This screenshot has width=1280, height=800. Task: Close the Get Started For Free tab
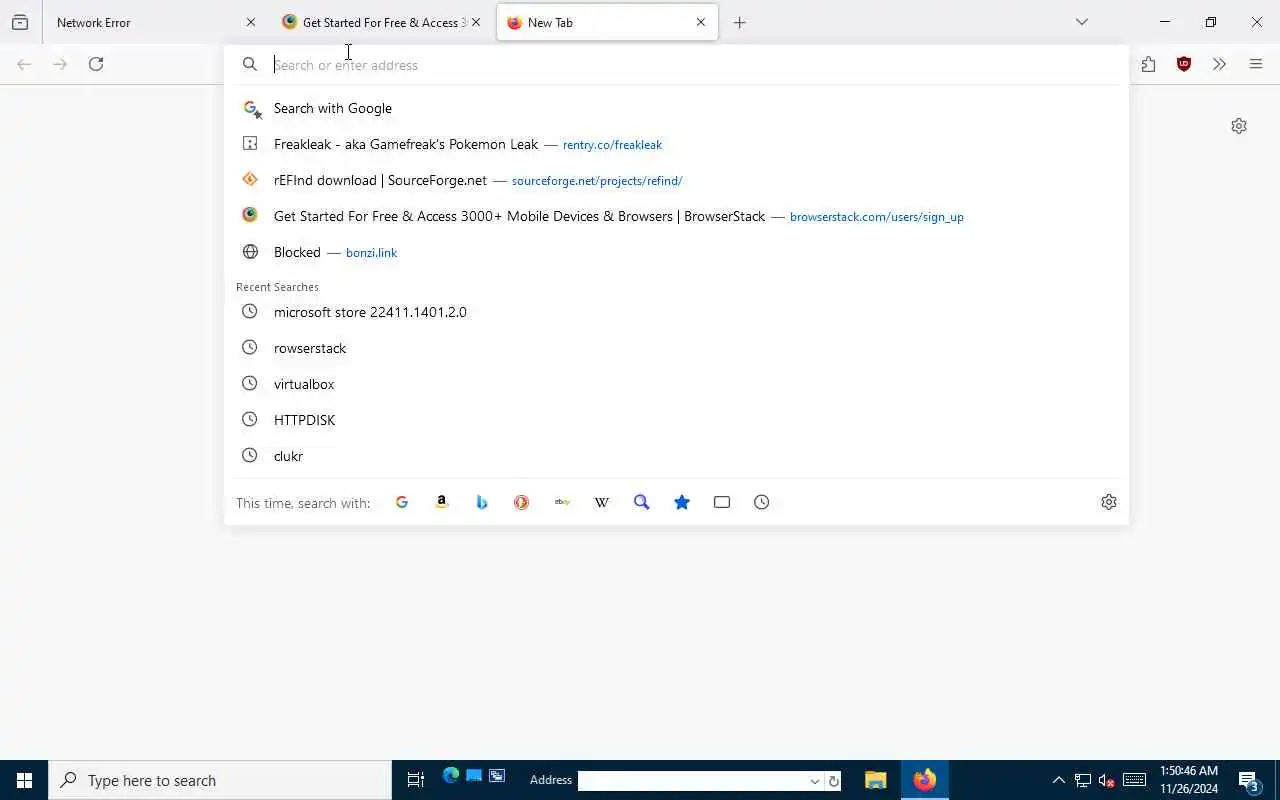(476, 22)
